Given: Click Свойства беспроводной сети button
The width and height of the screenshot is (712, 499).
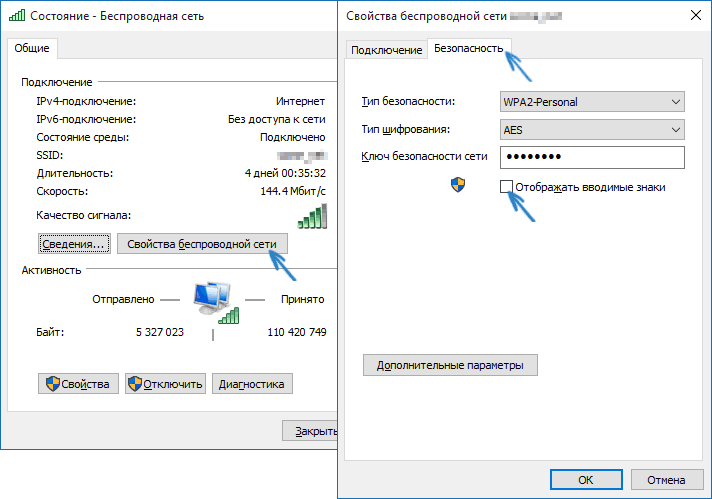Looking at the screenshot, I should click(x=202, y=244).
